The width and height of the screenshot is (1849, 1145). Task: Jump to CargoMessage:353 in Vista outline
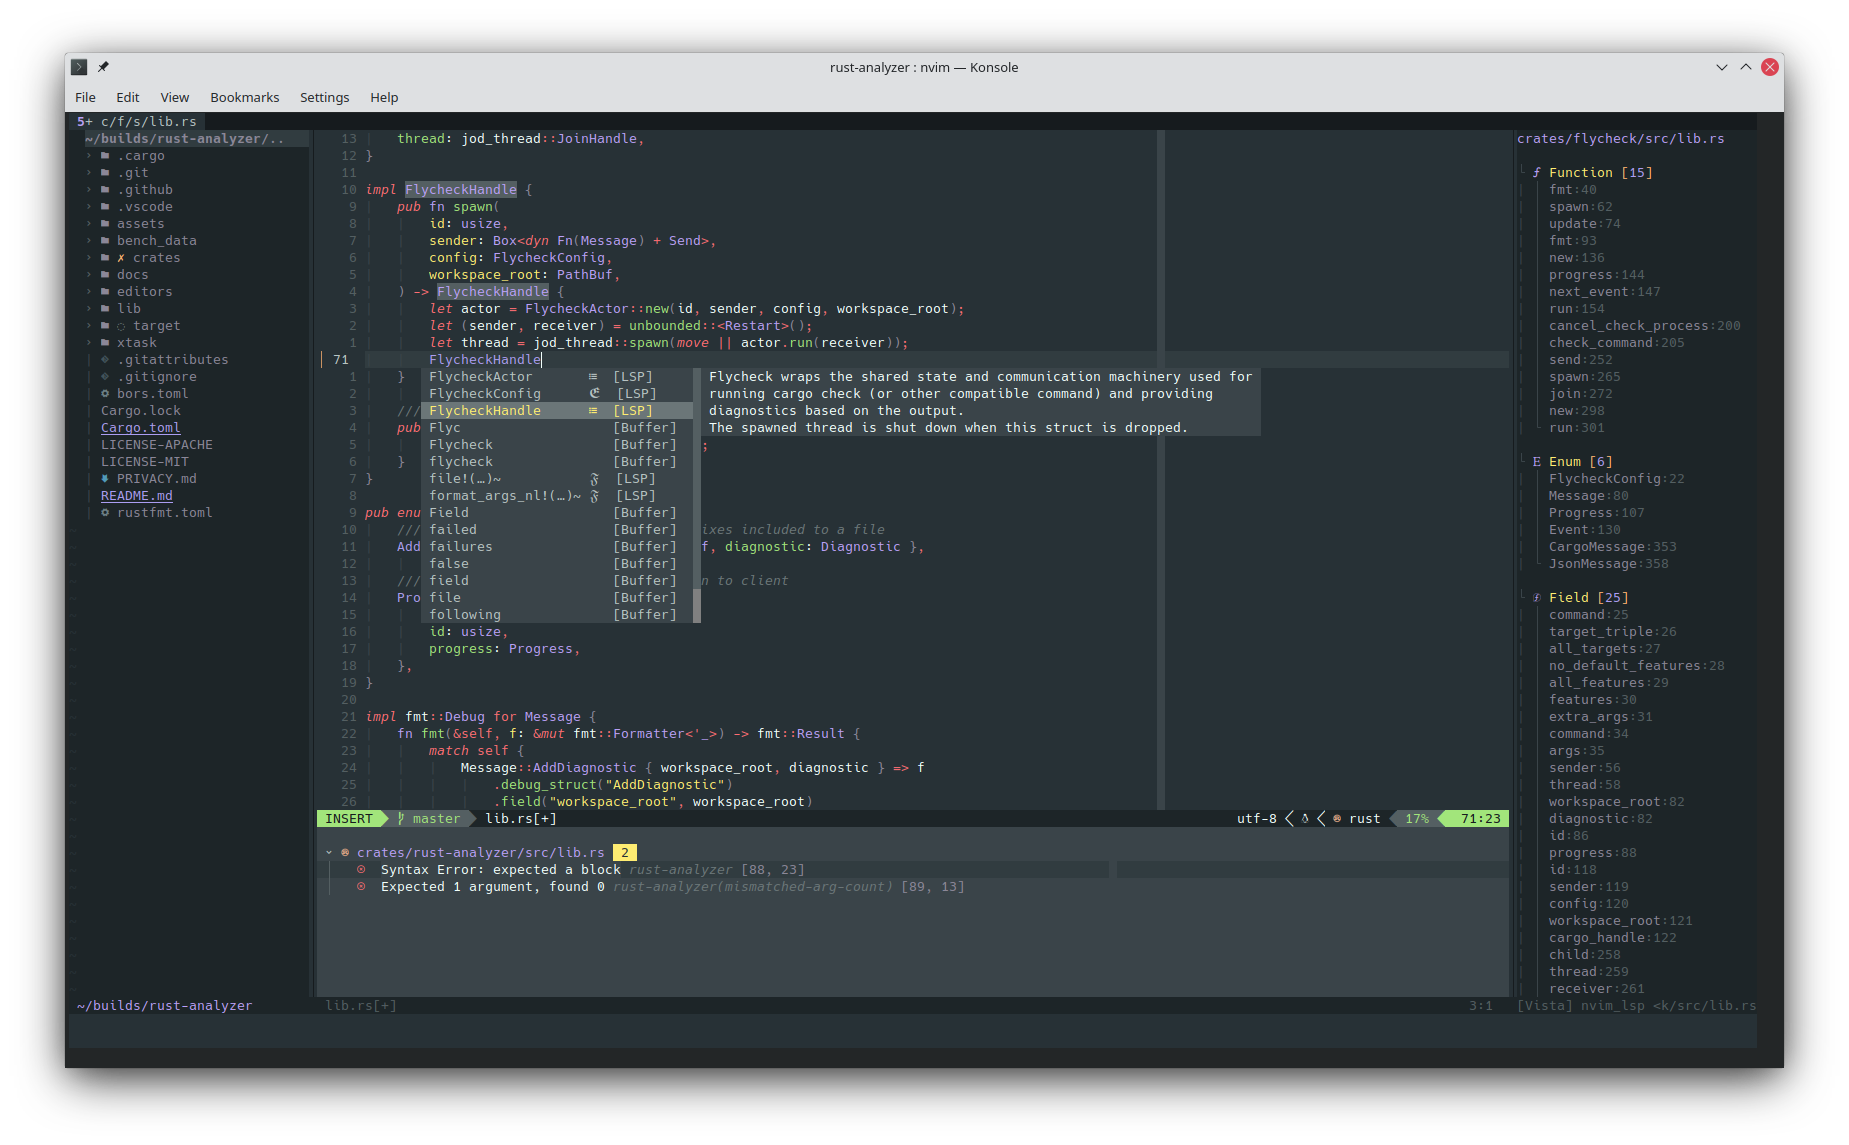[1612, 547]
